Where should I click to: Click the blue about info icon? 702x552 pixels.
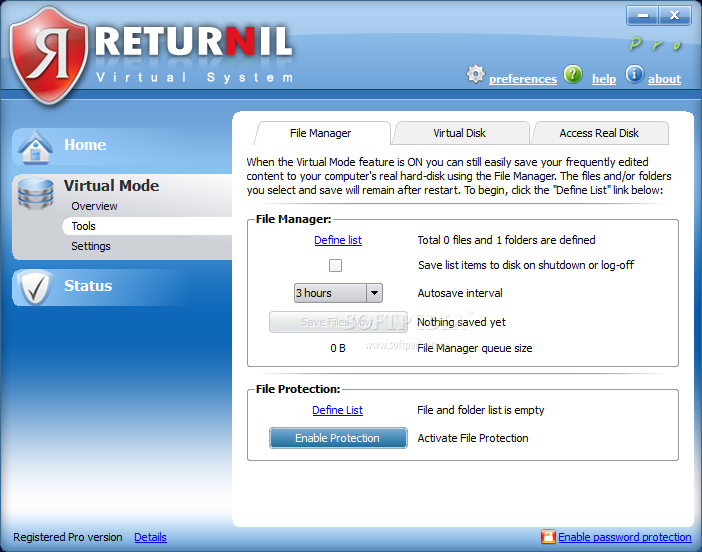click(634, 74)
